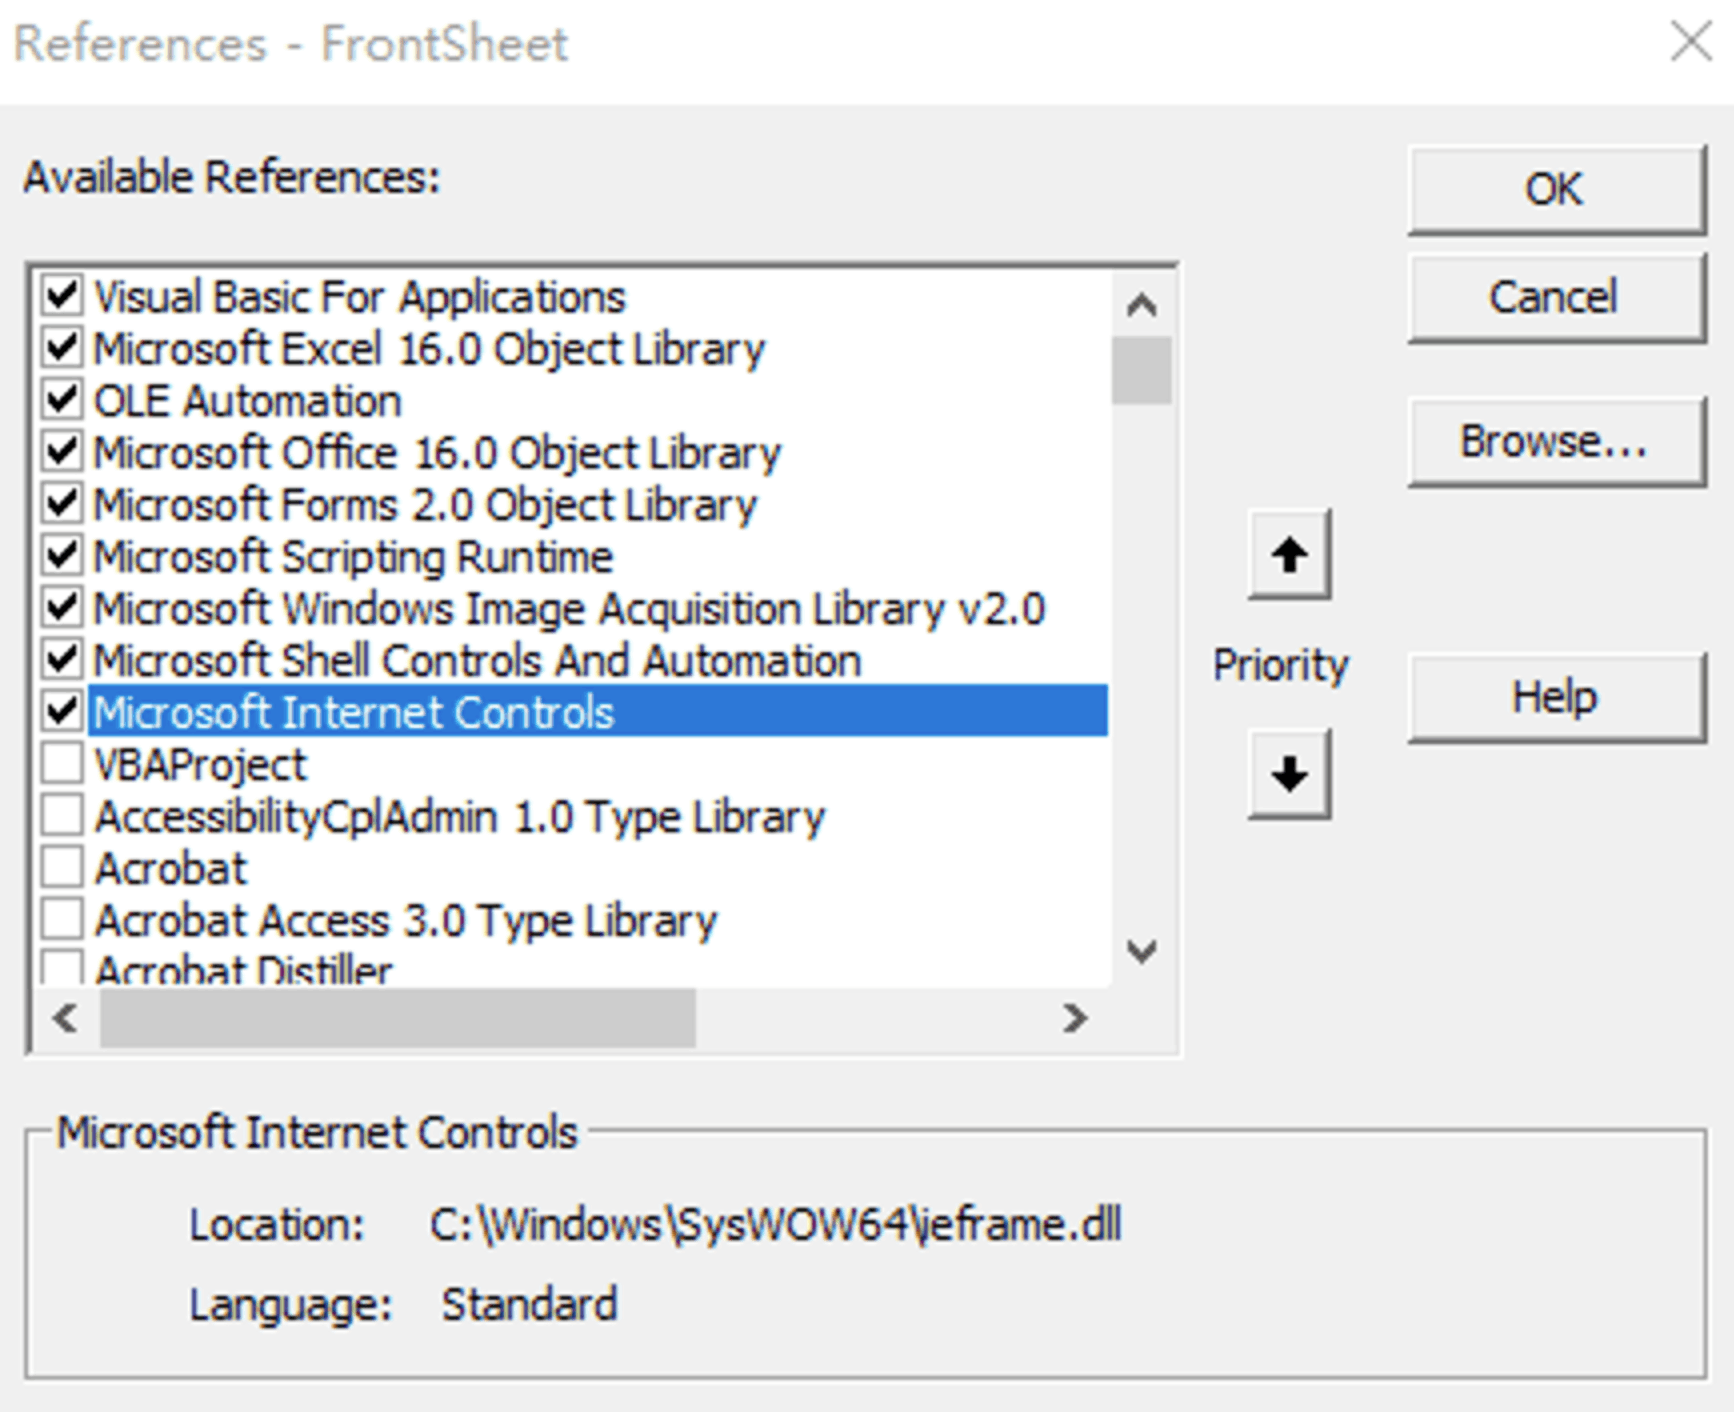The height and width of the screenshot is (1412, 1734).
Task: Cancel the References dialog
Action: pyautogui.click(x=1556, y=297)
